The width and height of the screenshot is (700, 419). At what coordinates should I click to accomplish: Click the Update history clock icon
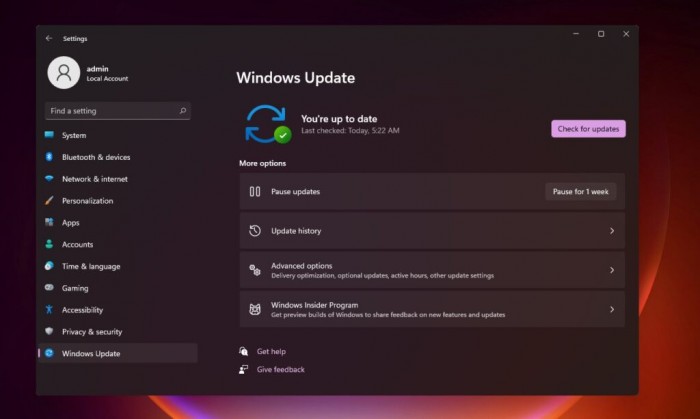[x=255, y=231]
